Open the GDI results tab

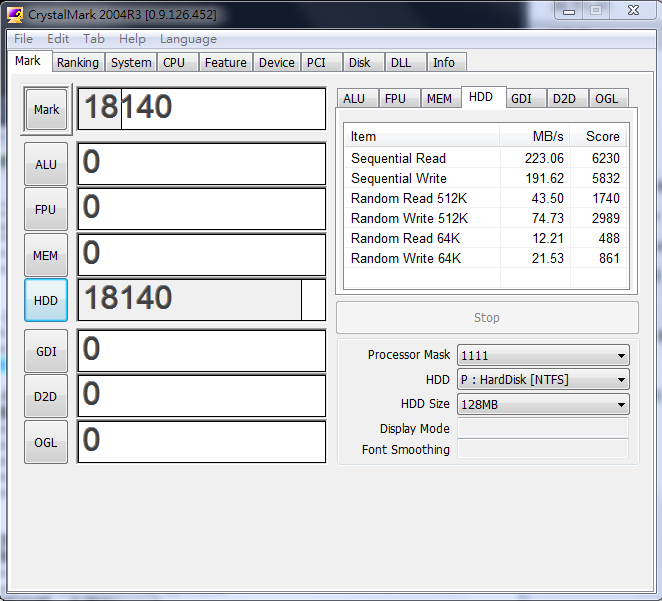[525, 98]
